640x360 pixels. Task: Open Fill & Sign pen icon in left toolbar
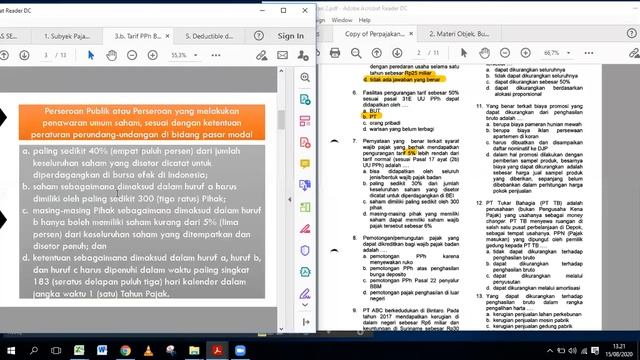pyautogui.click(x=262, y=55)
